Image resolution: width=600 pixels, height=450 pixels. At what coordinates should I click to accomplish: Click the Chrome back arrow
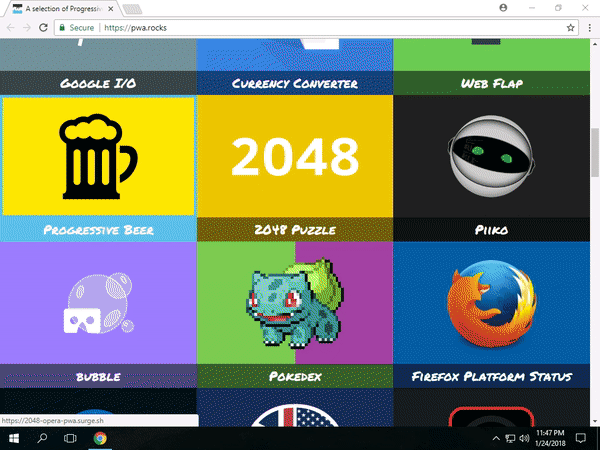(x=11, y=28)
